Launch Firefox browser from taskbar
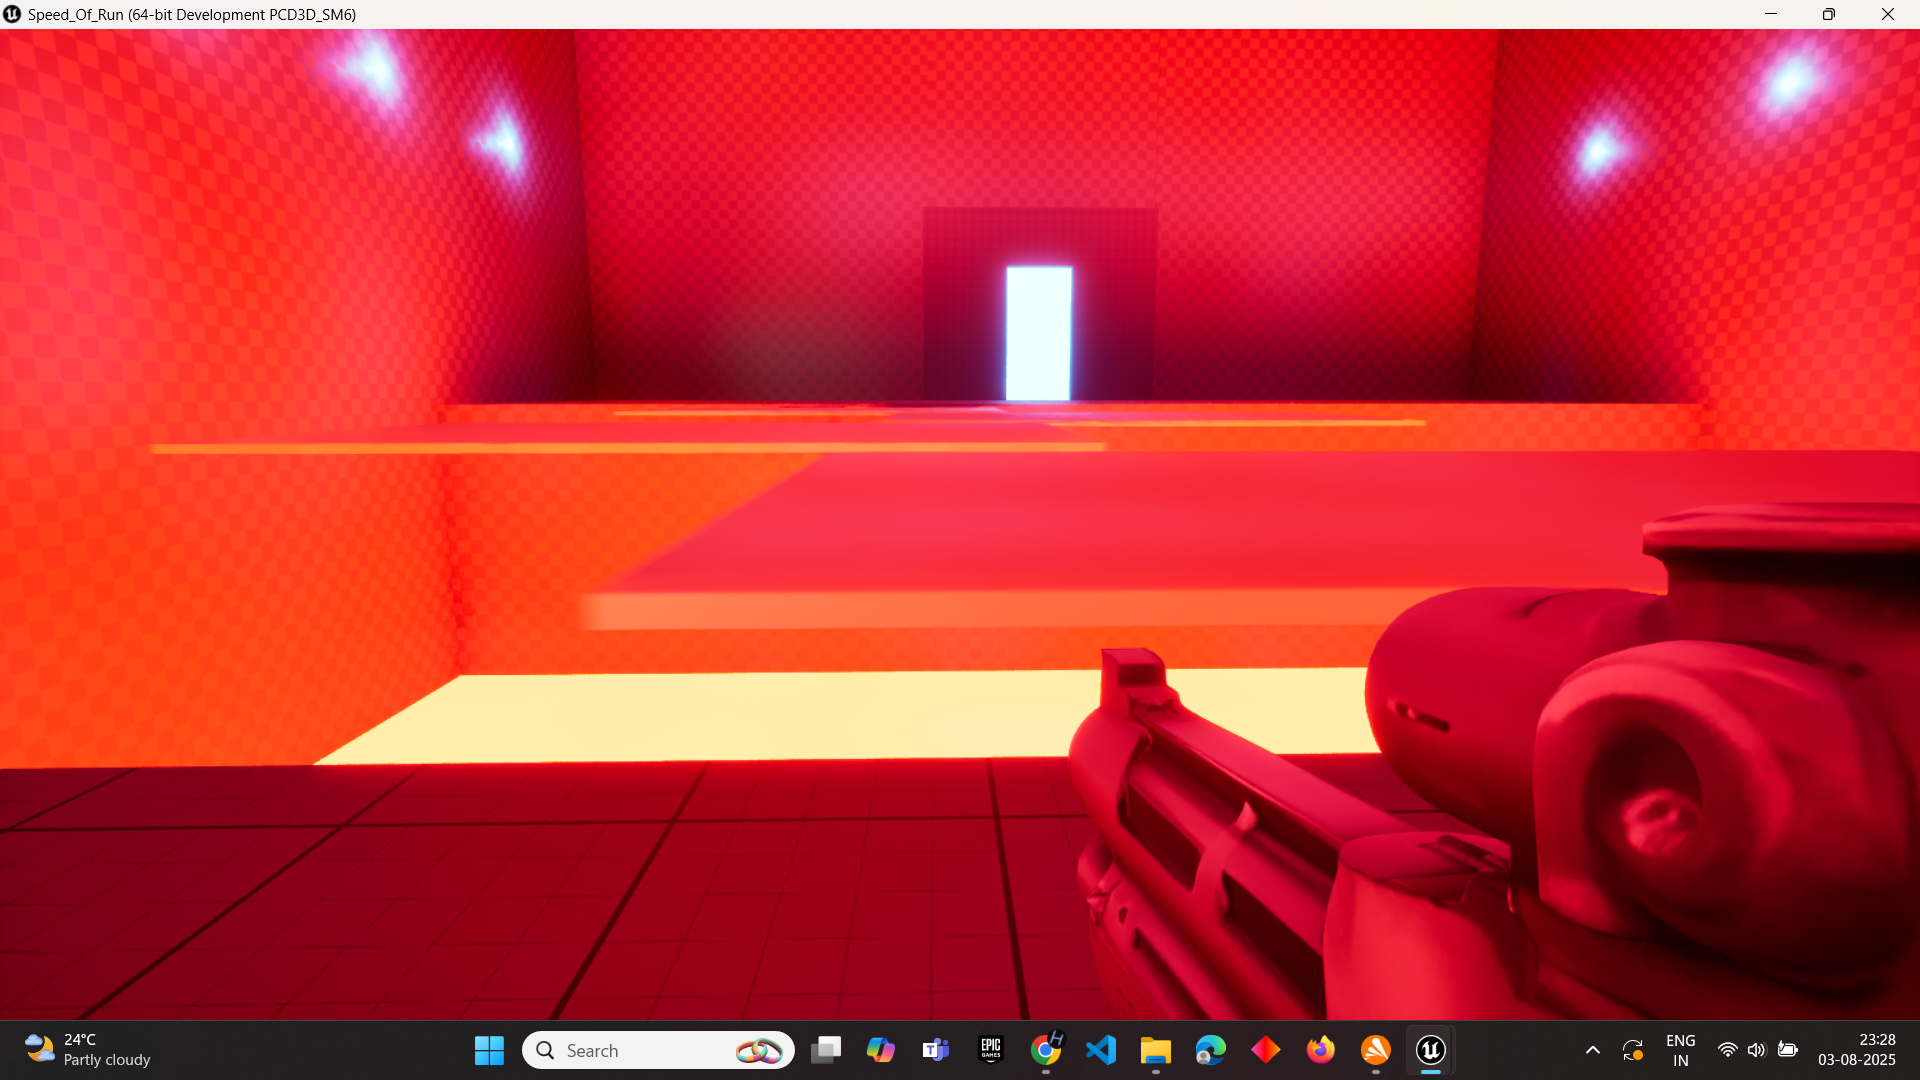This screenshot has width=1920, height=1080. click(1320, 1050)
